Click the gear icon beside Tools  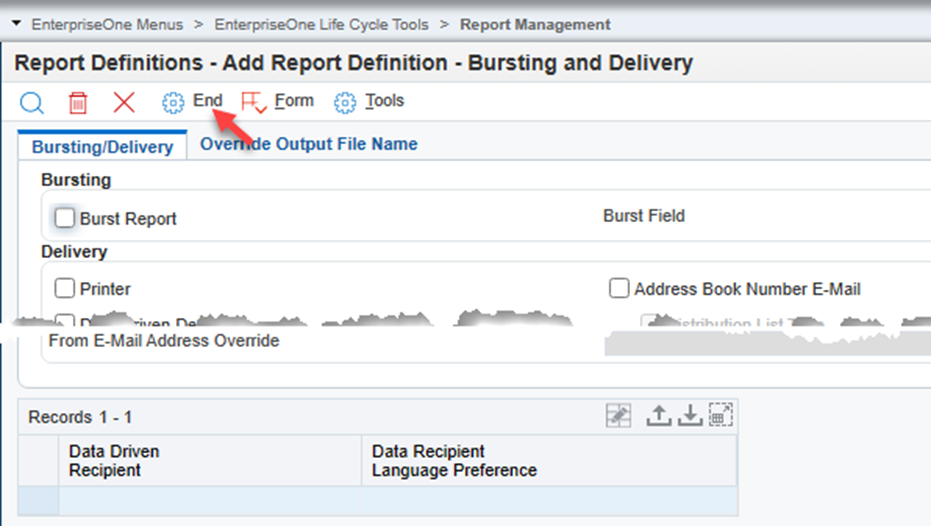click(344, 103)
